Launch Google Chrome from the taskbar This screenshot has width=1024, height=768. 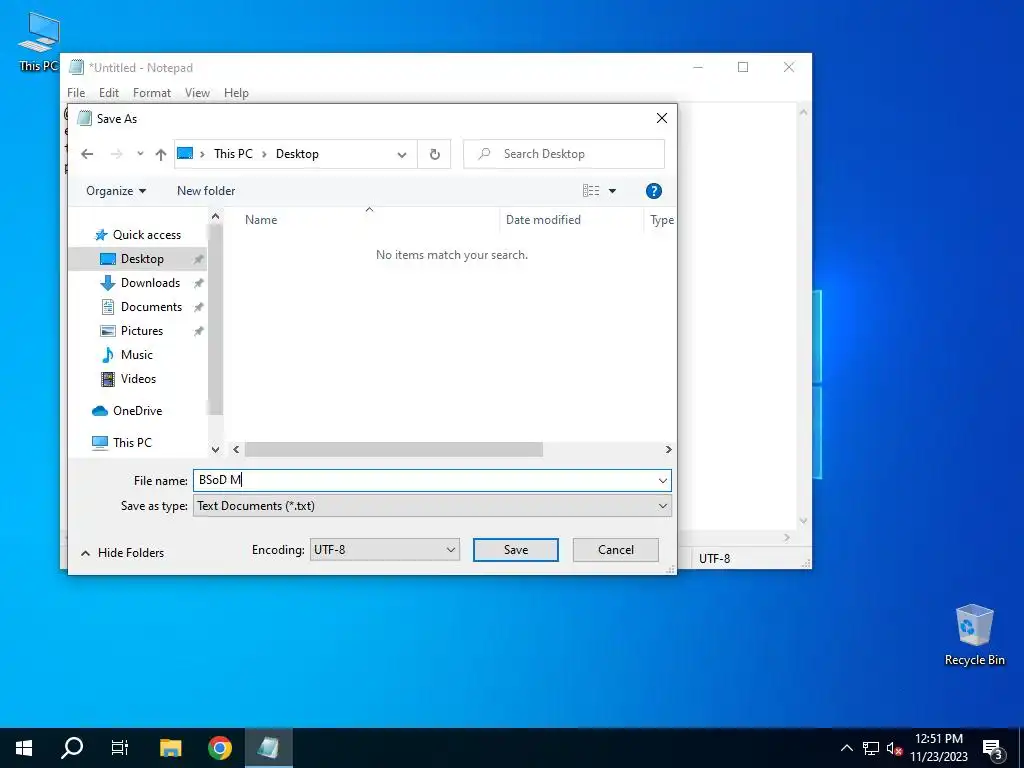(x=219, y=748)
